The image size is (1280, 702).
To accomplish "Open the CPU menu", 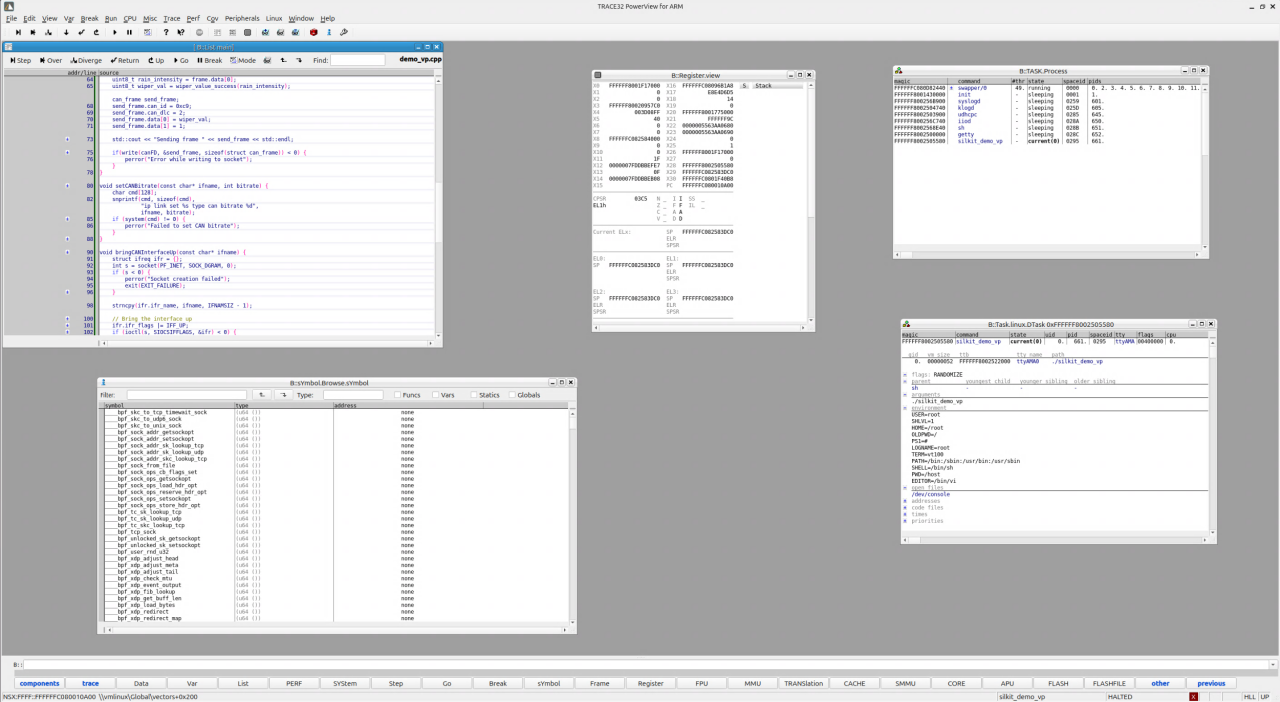I will click(x=130, y=18).
